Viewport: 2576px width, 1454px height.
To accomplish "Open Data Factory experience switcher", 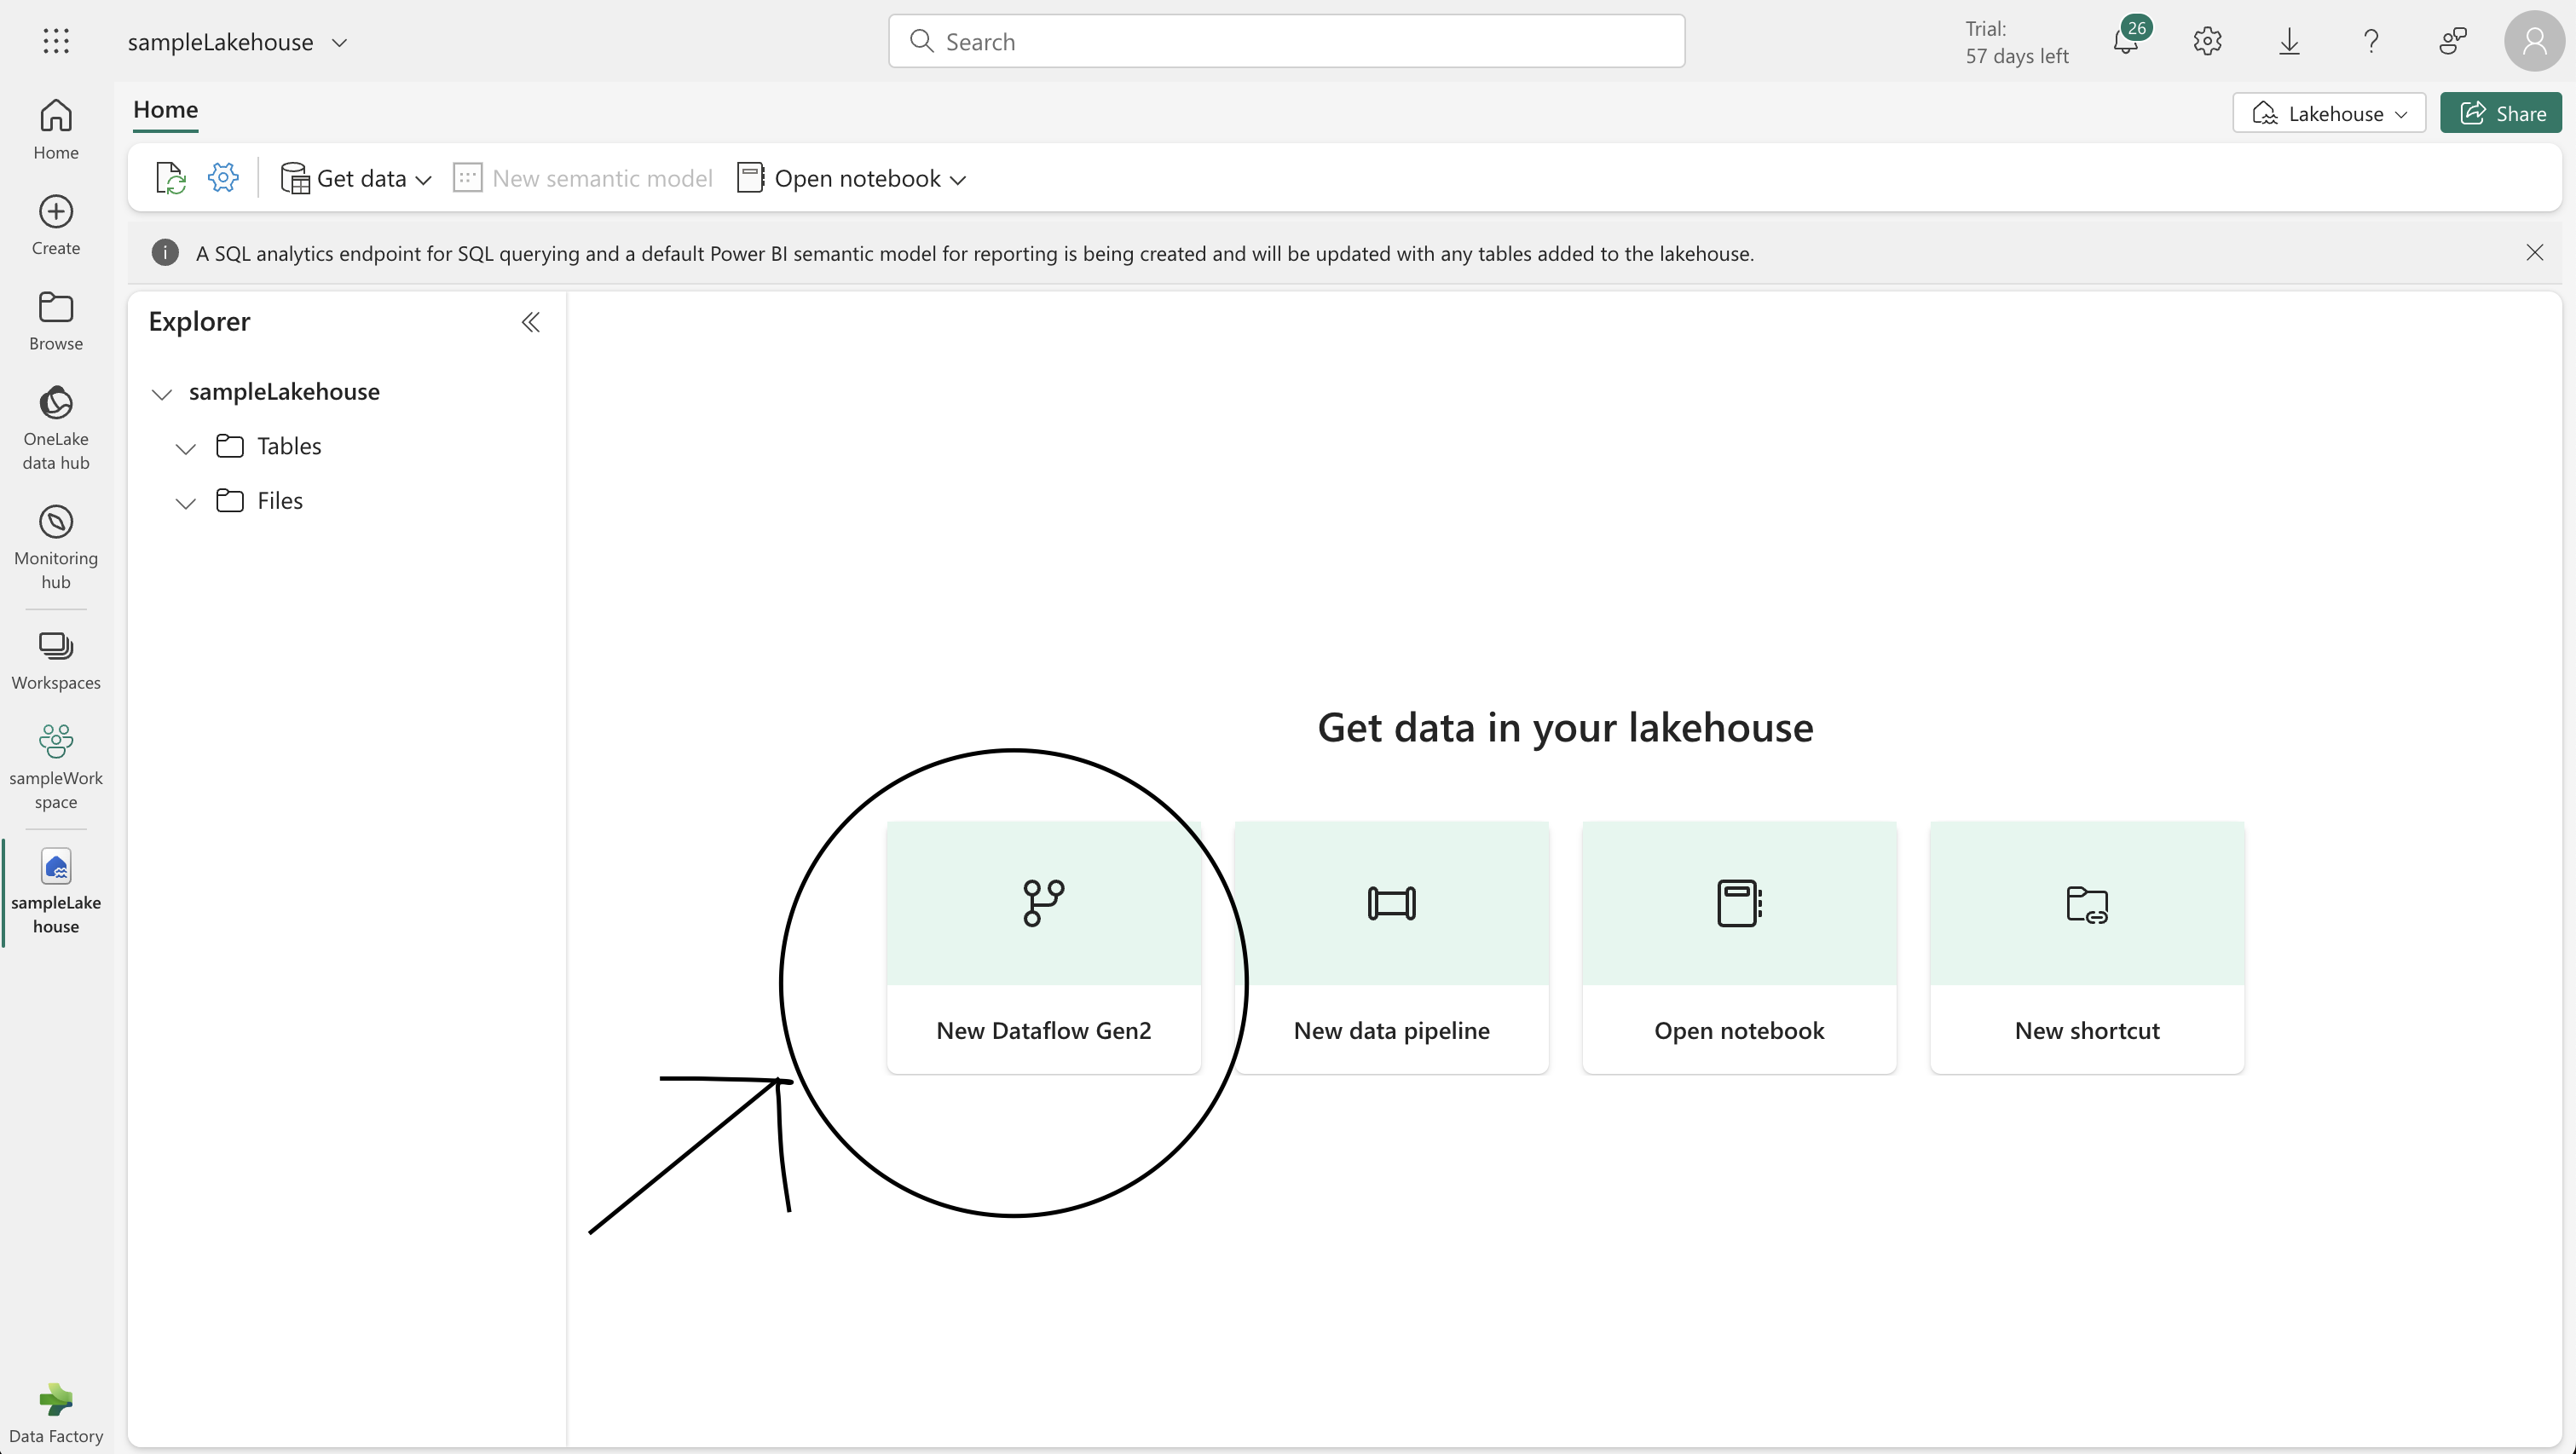I will click(56, 1413).
